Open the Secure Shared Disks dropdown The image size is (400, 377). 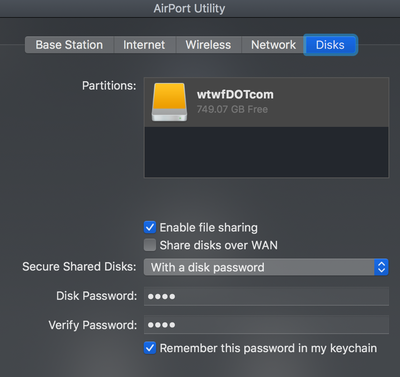pyautogui.click(x=266, y=267)
